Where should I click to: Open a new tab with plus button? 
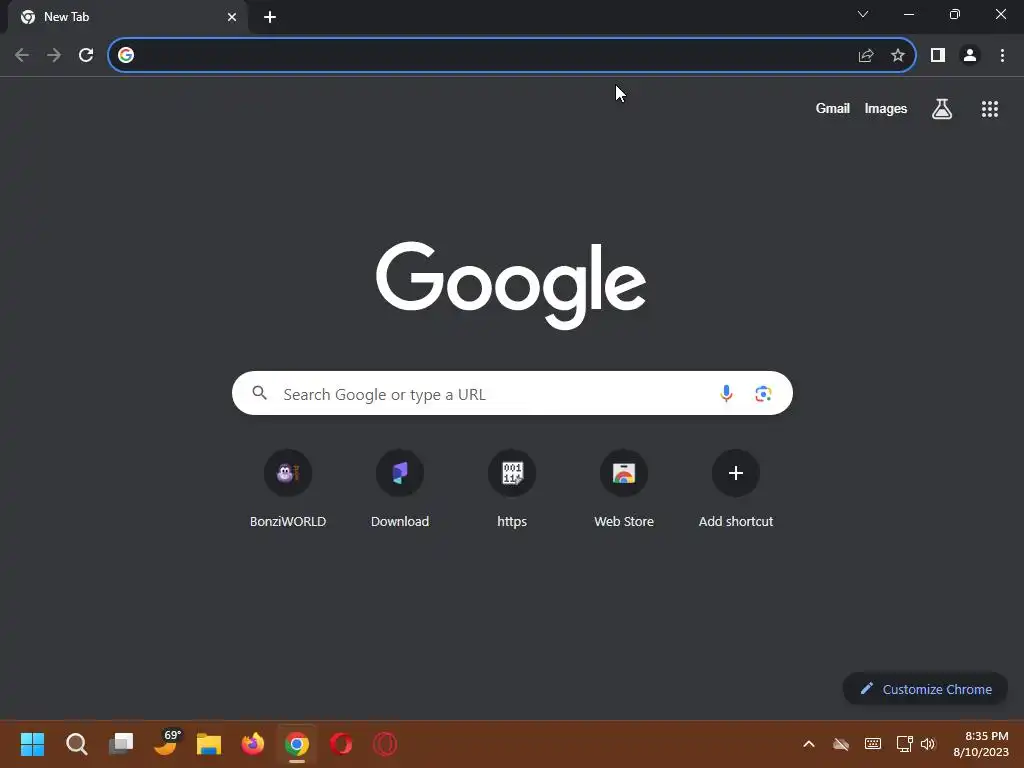270,17
